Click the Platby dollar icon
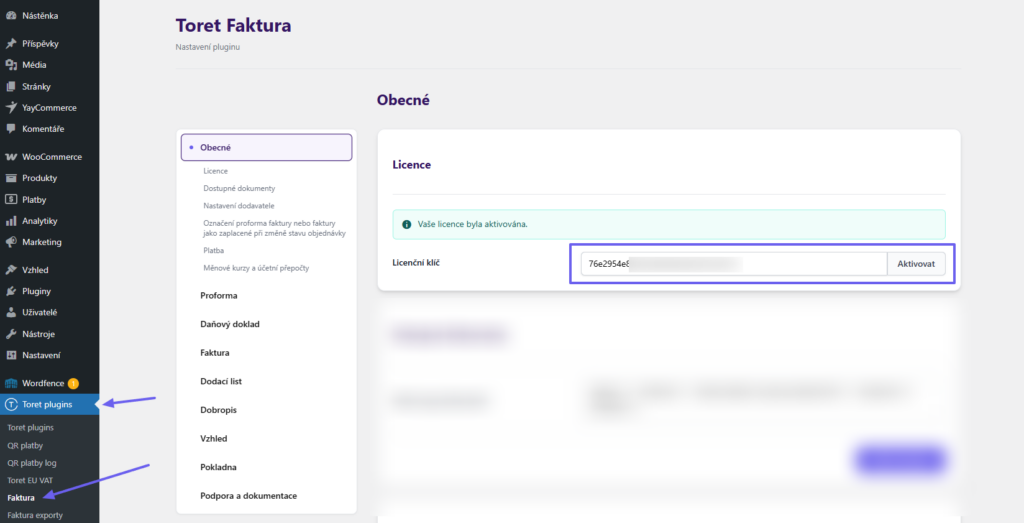Image resolution: width=1024 pixels, height=523 pixels. (10, 199)
